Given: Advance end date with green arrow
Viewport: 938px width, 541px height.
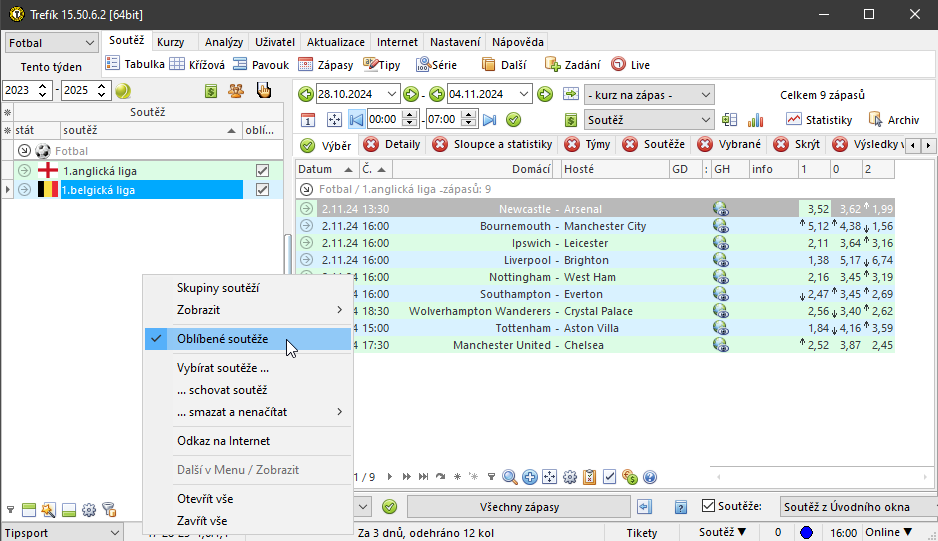Looking at the screenshot, I should pyautogui.click(x=545, y=94).
